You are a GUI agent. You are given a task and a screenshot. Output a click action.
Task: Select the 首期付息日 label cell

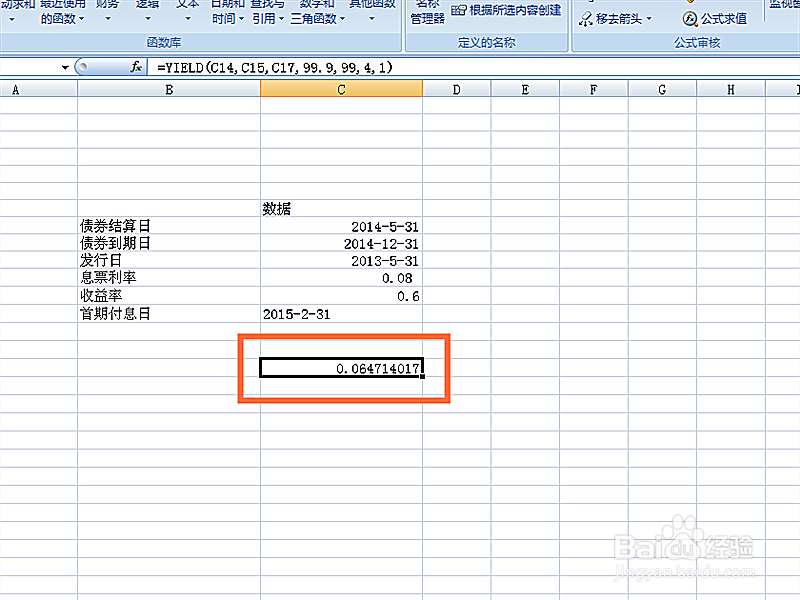pyautogui.click(x=169, y=314)
